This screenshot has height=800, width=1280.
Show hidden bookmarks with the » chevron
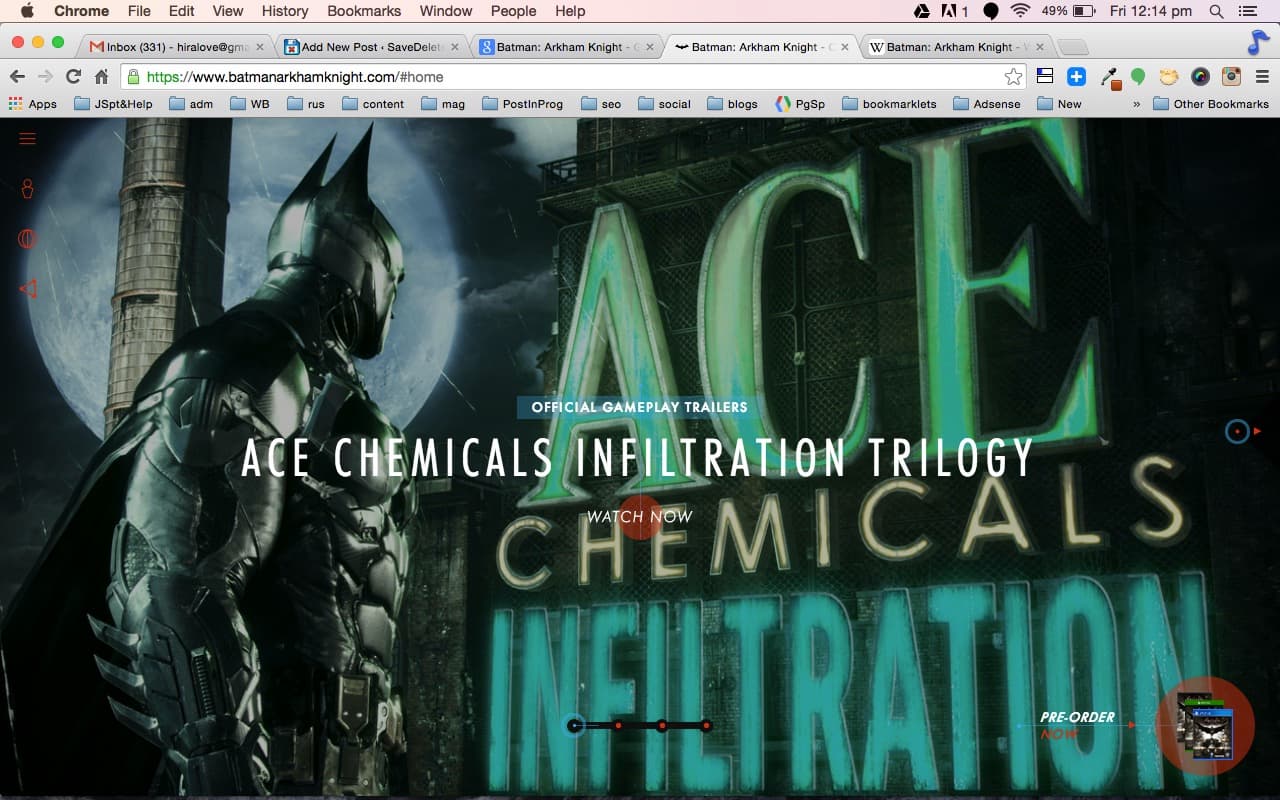click(1136, 104)
